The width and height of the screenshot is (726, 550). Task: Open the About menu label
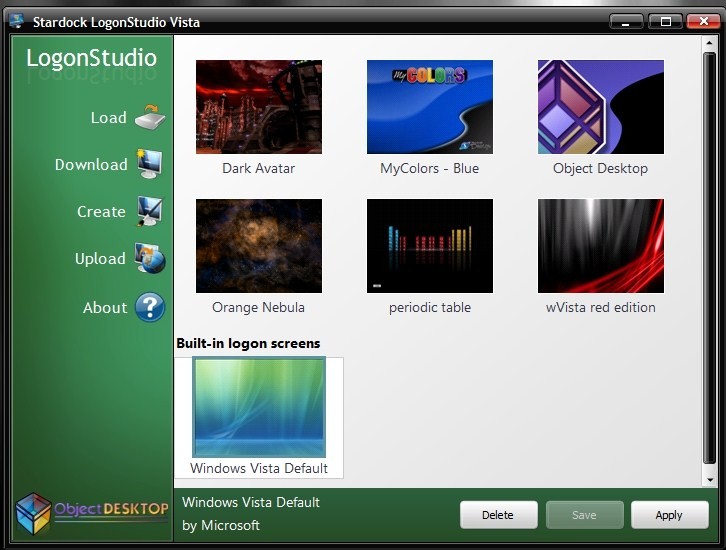(x=105, y=308)
